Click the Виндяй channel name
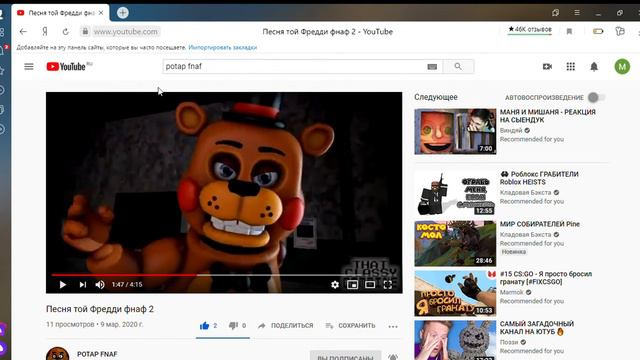Viewport: 640px width, 360px height. point(511,131)
